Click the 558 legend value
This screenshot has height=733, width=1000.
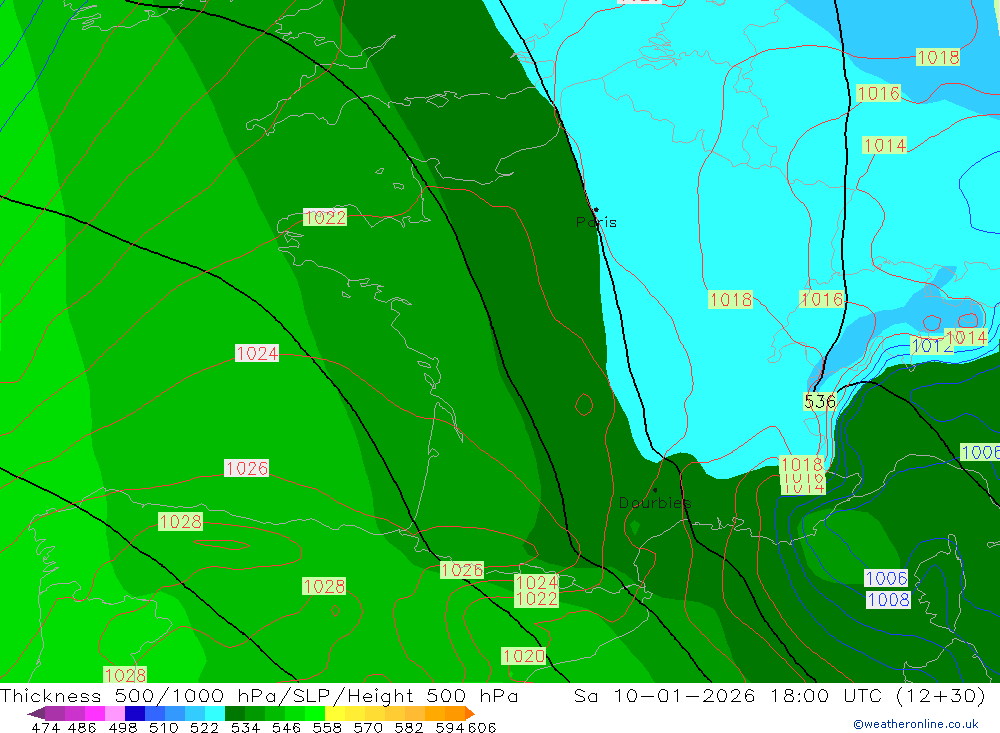tap(327, 728)
